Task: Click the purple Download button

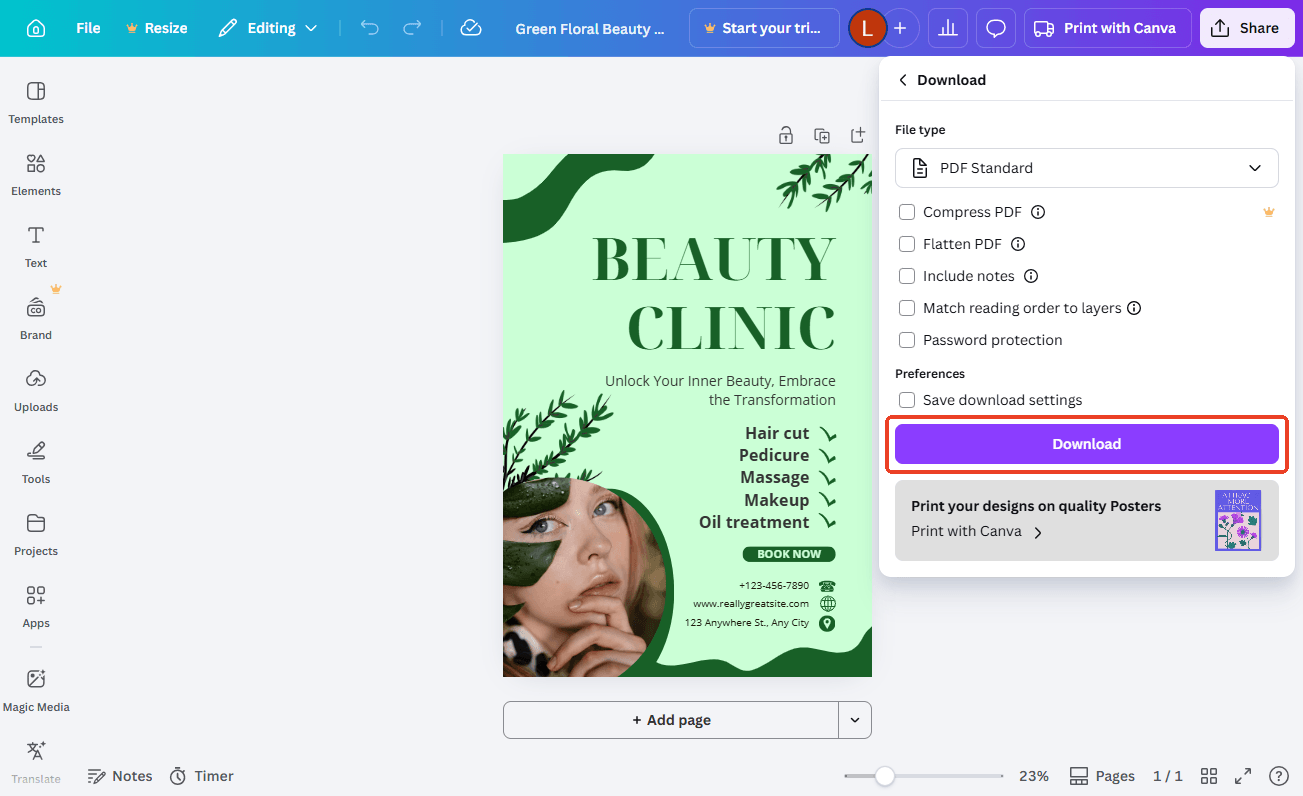Action: pos(1087,443)
